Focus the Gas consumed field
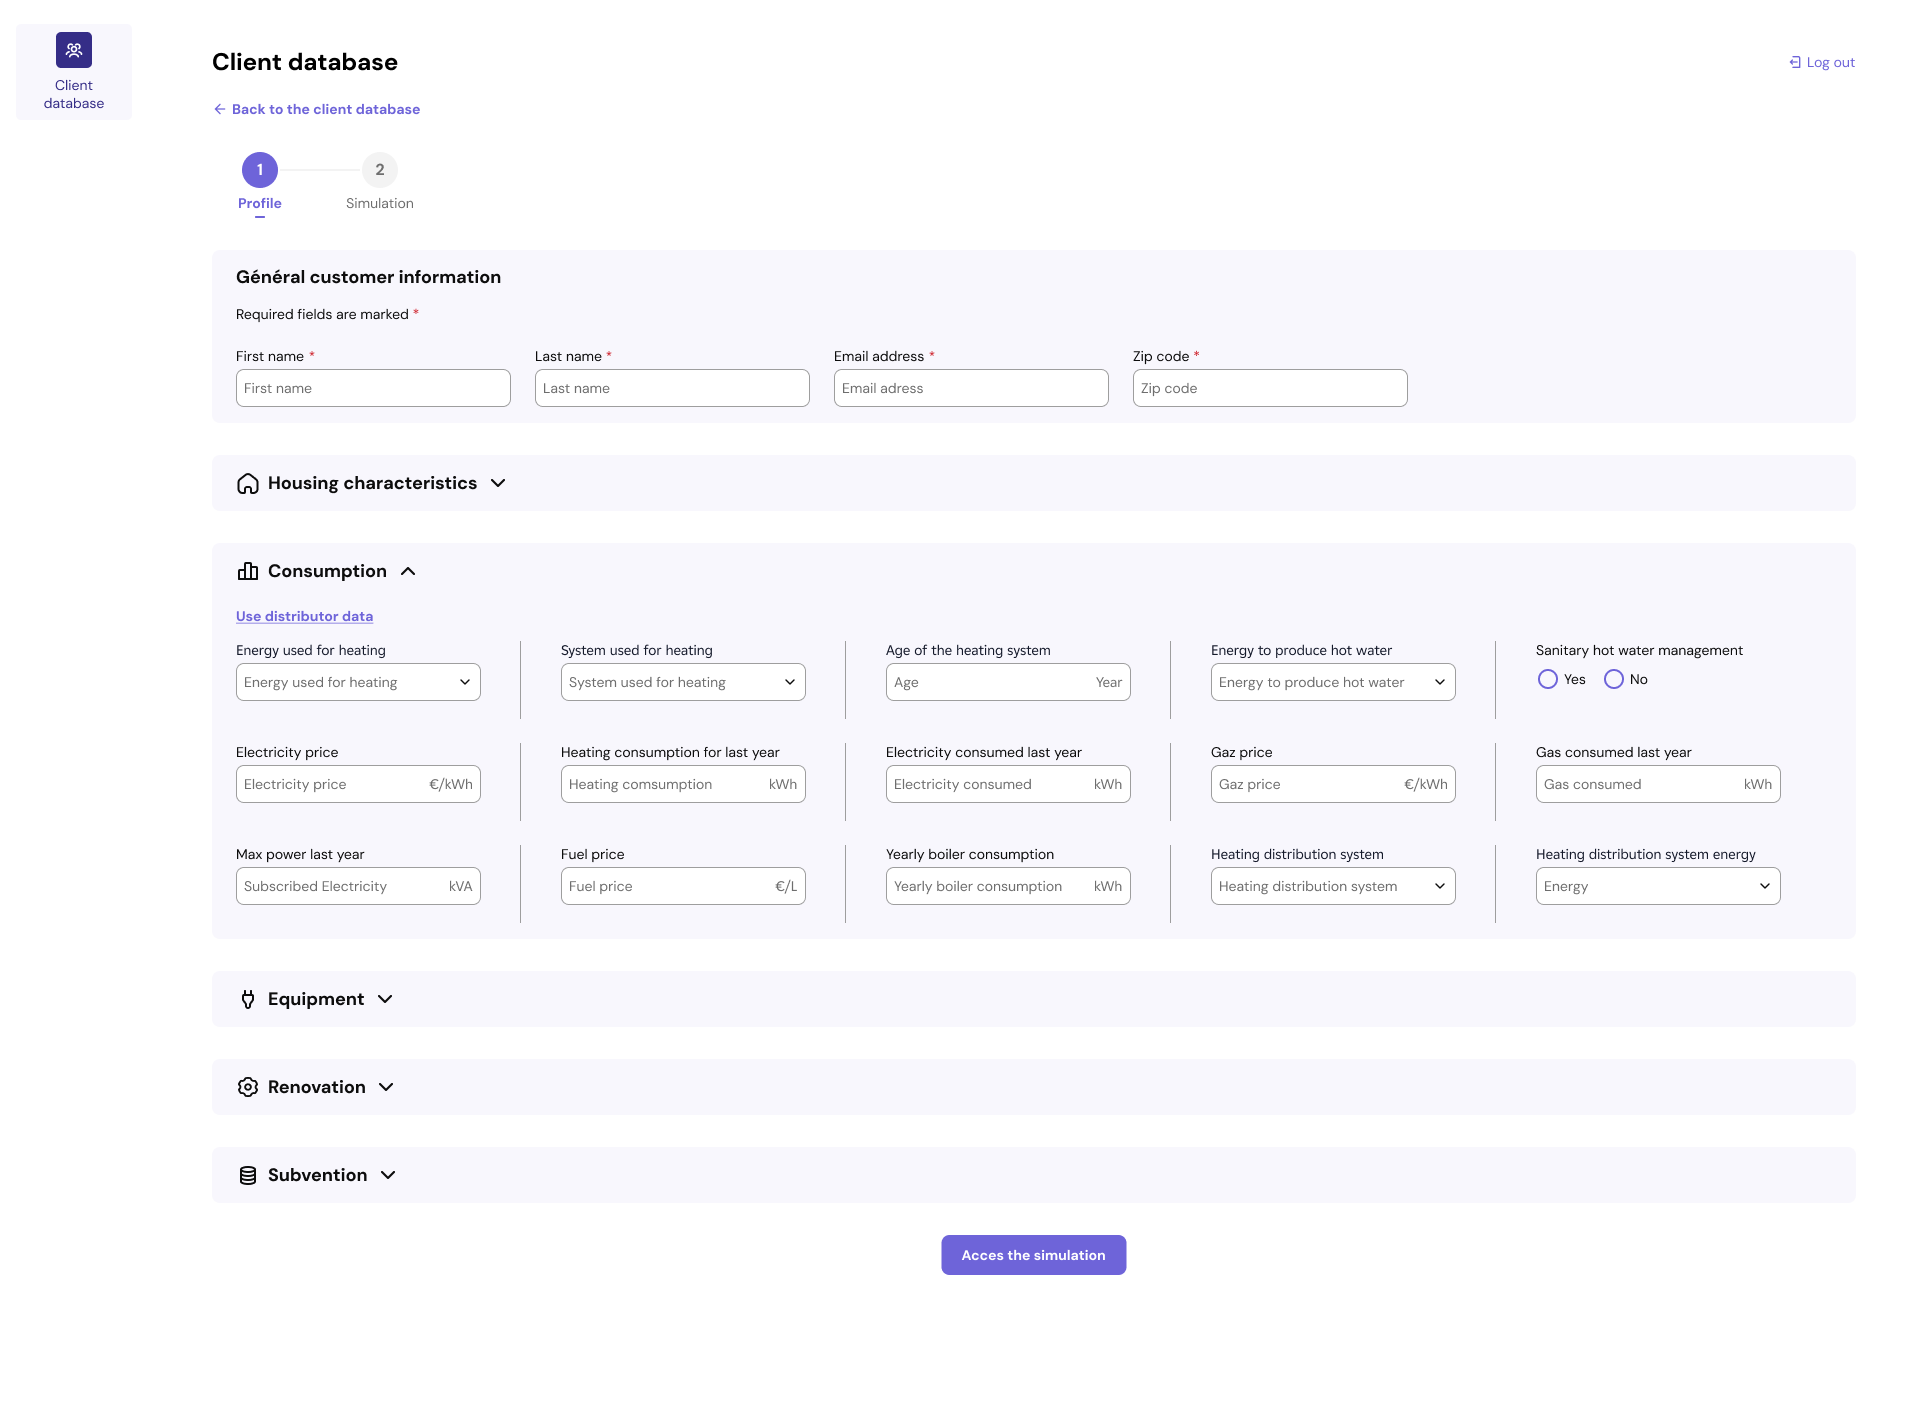This screenshot has width=1920, height=1425. pyautogui.click(x=1658, y=784)
